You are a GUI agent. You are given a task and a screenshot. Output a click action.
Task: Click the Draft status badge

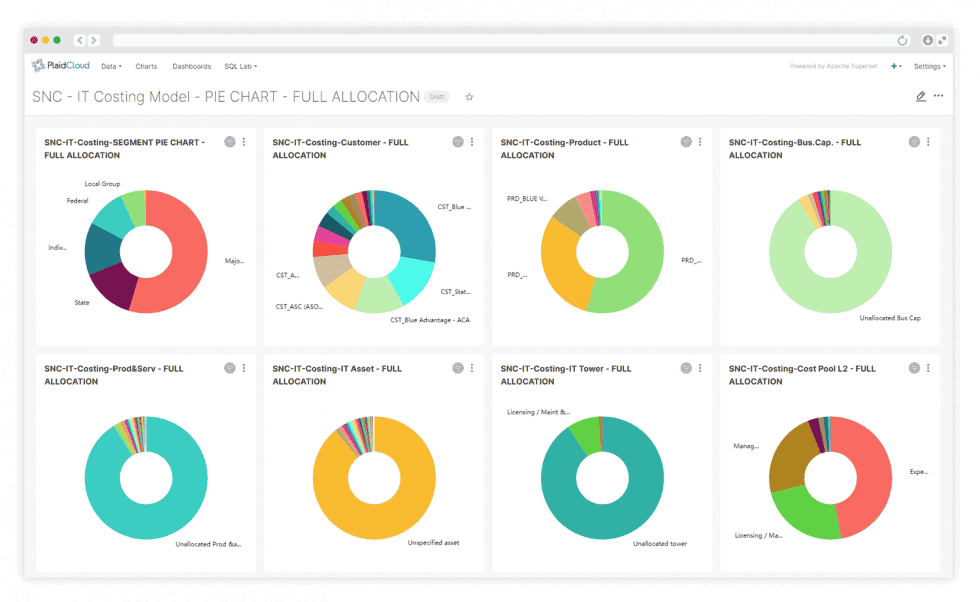(x=436, y=97)
